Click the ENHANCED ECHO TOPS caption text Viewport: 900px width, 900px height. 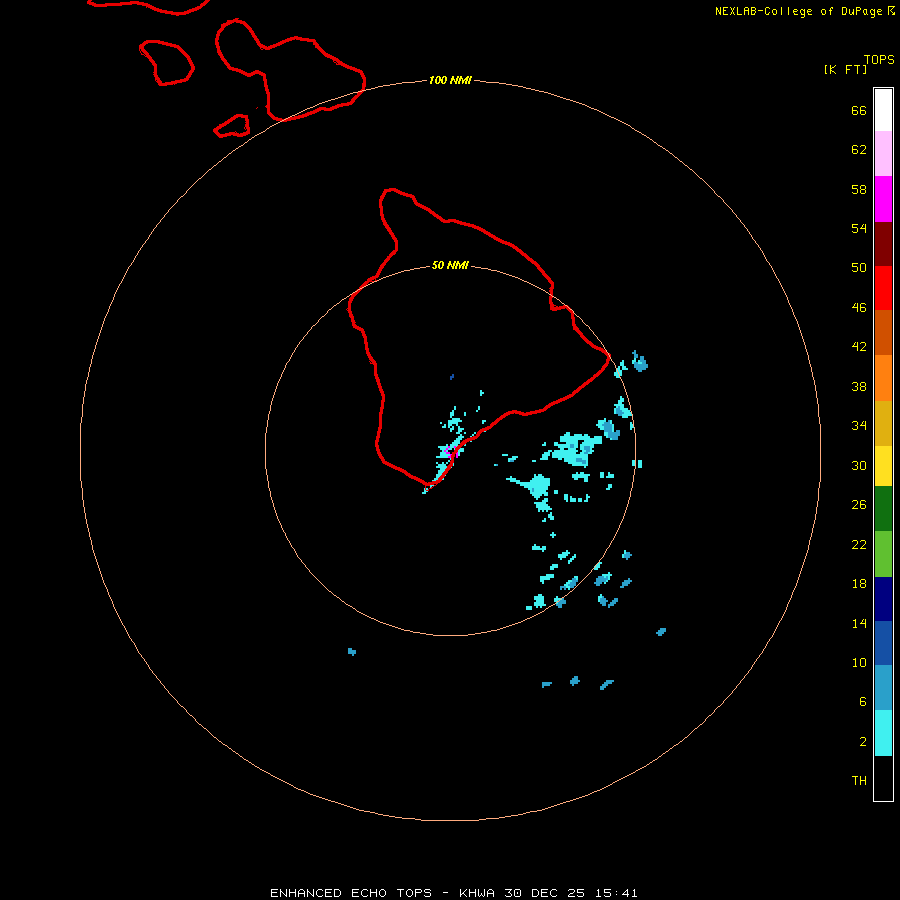click(x=351, y=893)
